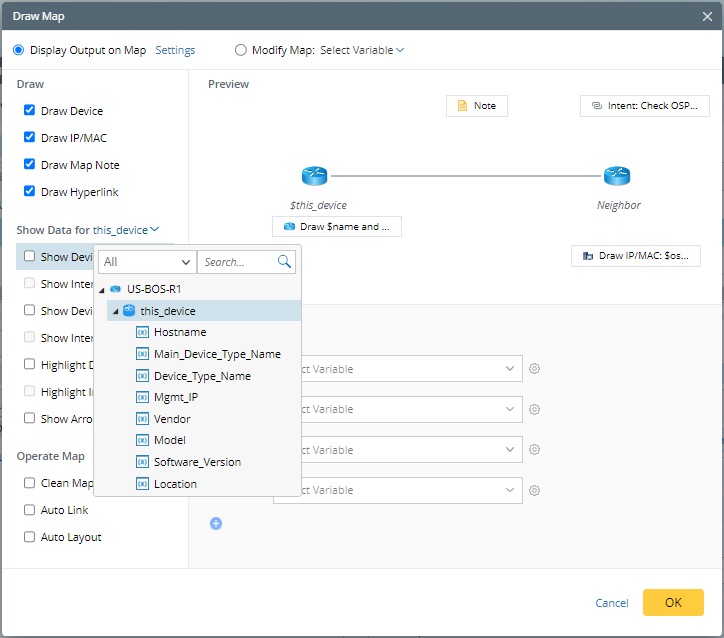Click the search magnifier icon in variable popup

pos(285,262)
